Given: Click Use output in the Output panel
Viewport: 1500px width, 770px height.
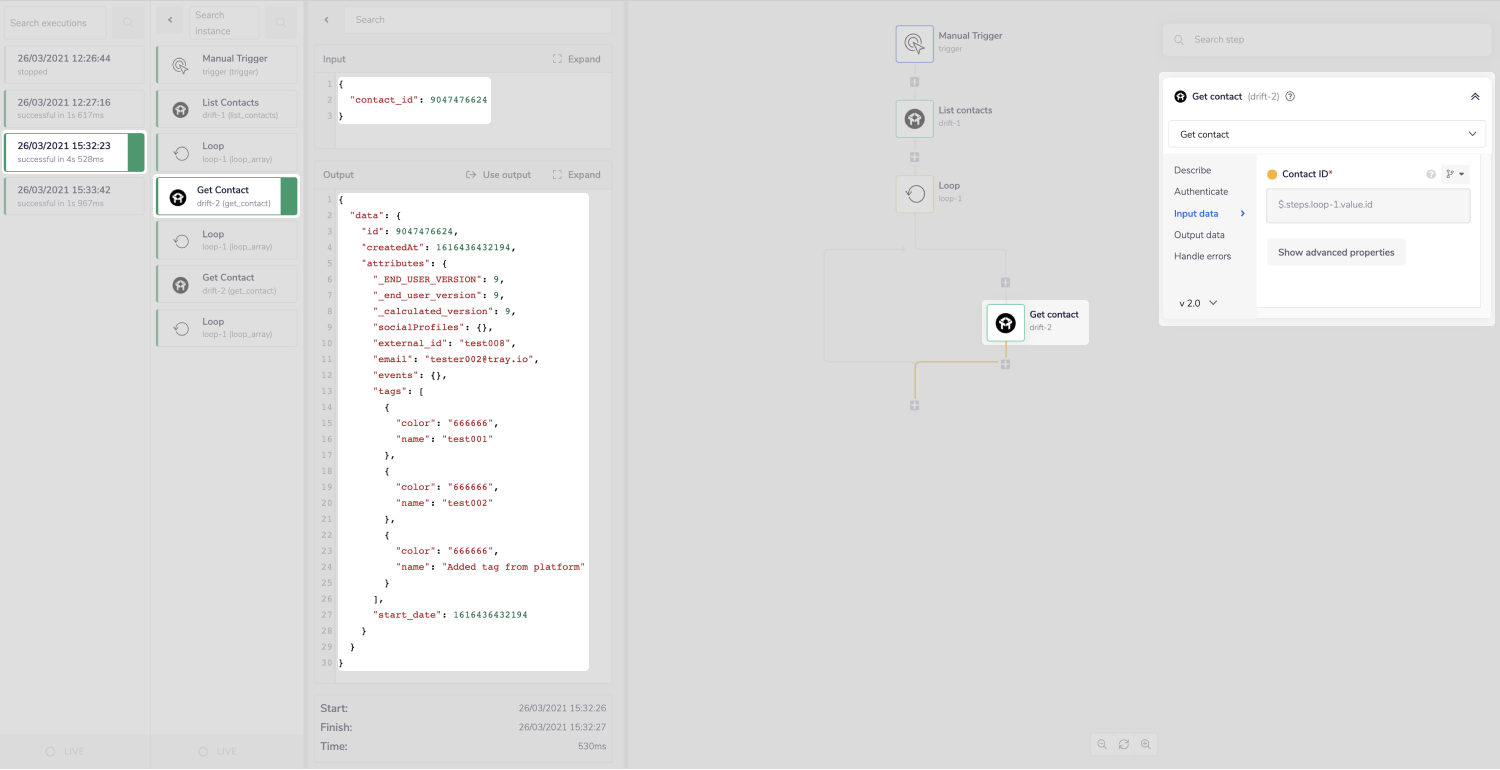Looking at the screenshot, I should tap(499, 175).
